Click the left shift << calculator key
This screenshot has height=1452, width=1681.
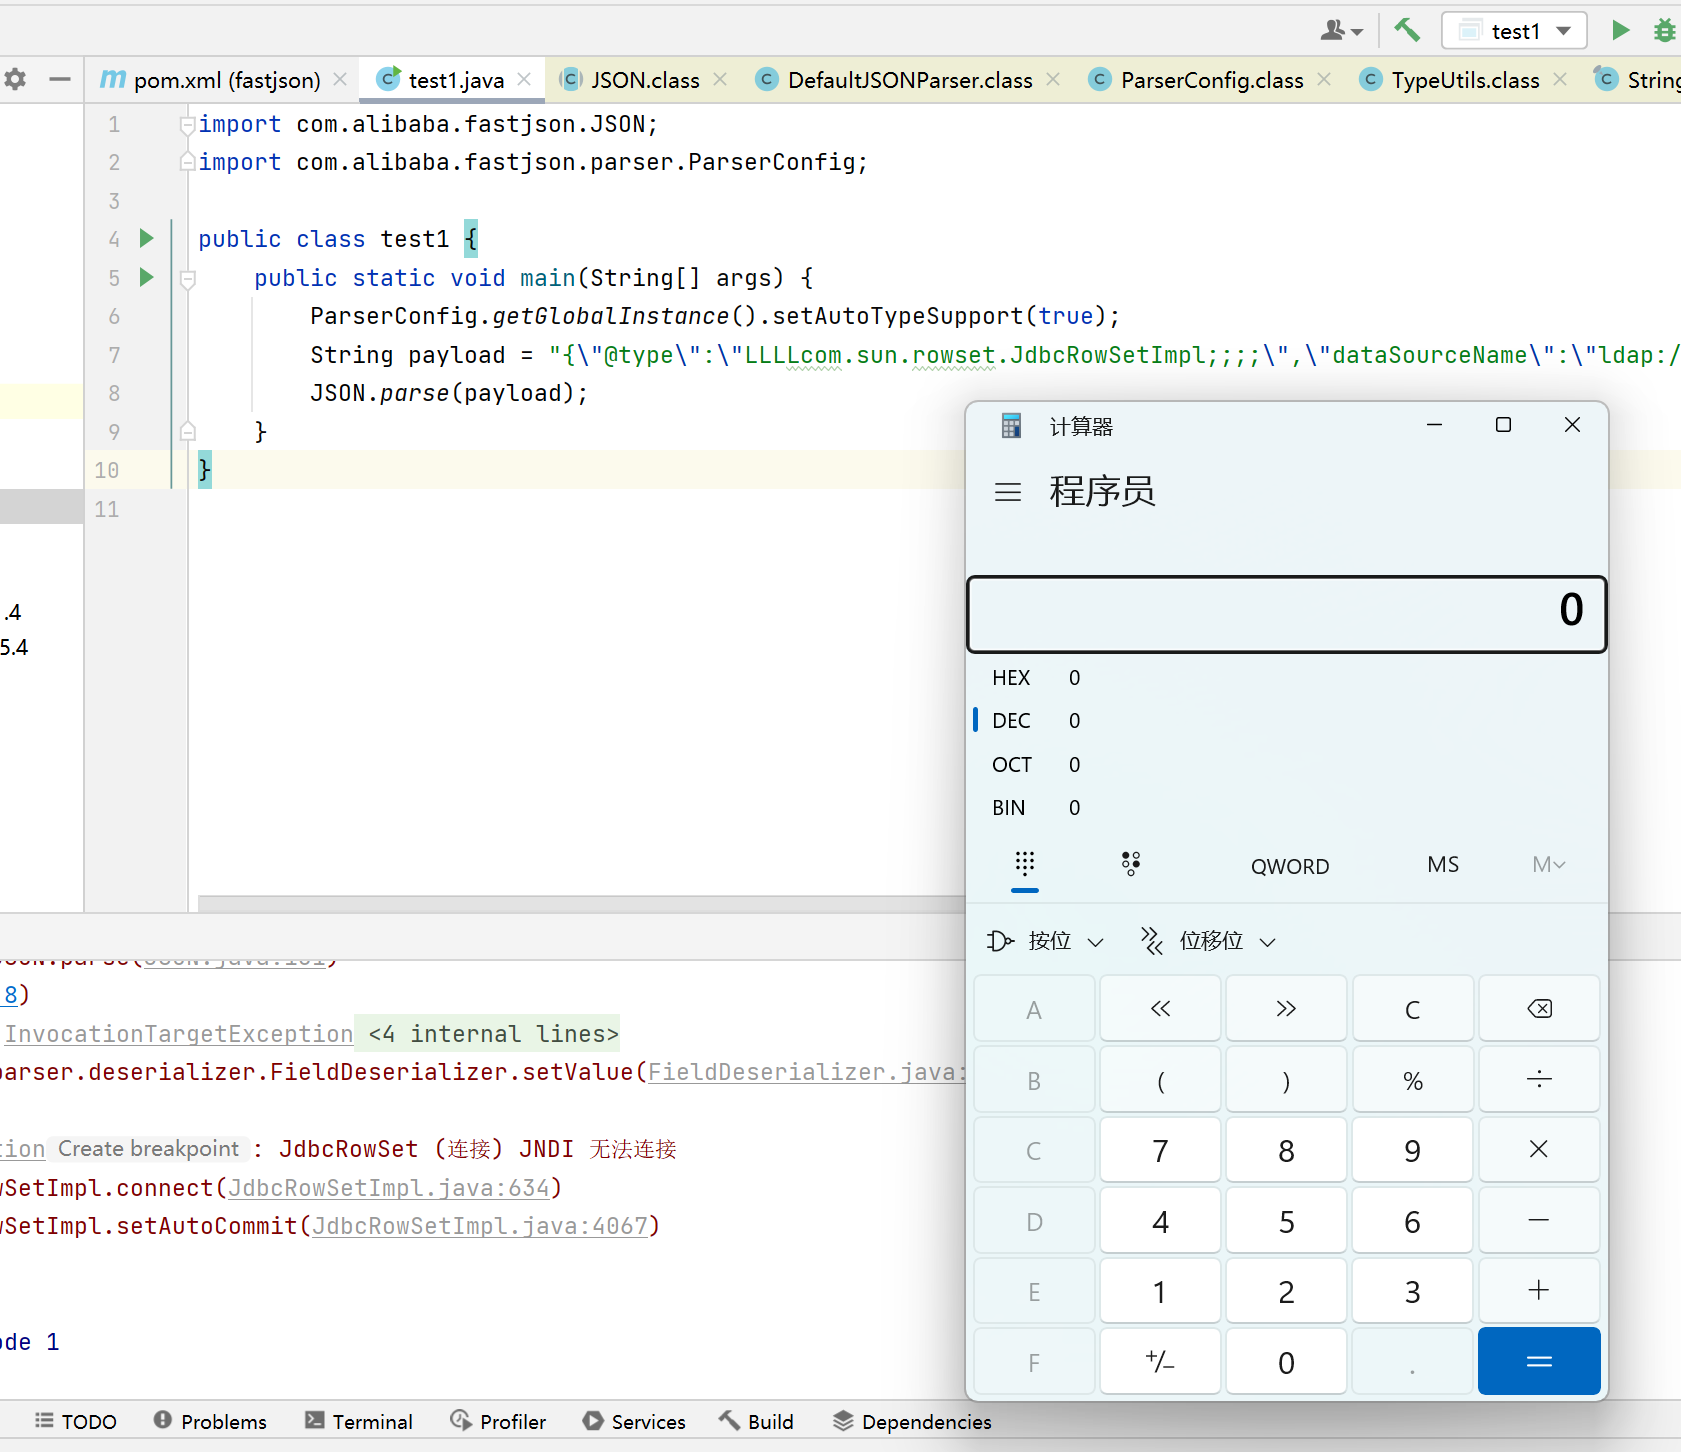(x=1160, y=1009)
